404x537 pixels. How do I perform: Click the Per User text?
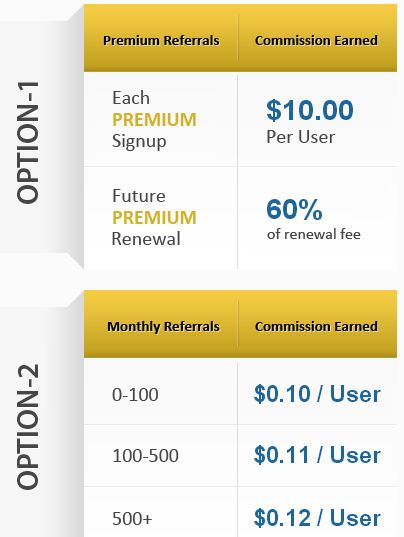(x=301, y=137)
